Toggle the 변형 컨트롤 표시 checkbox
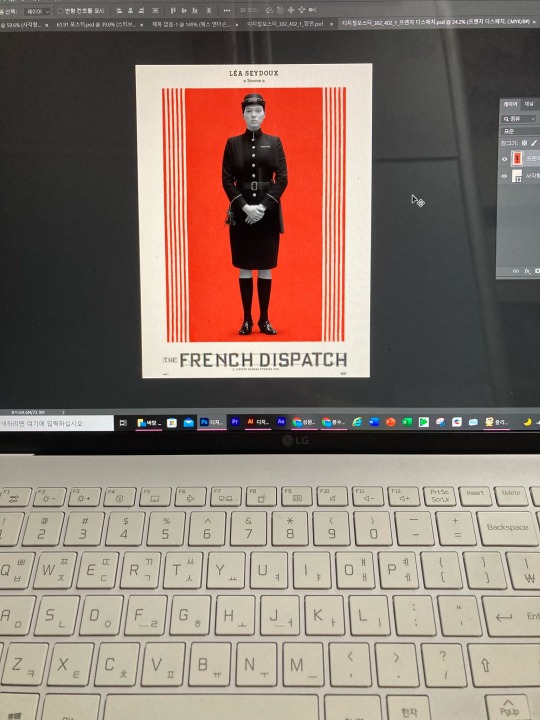The width and height of the screenshot is (540, 720). point(60,11)
